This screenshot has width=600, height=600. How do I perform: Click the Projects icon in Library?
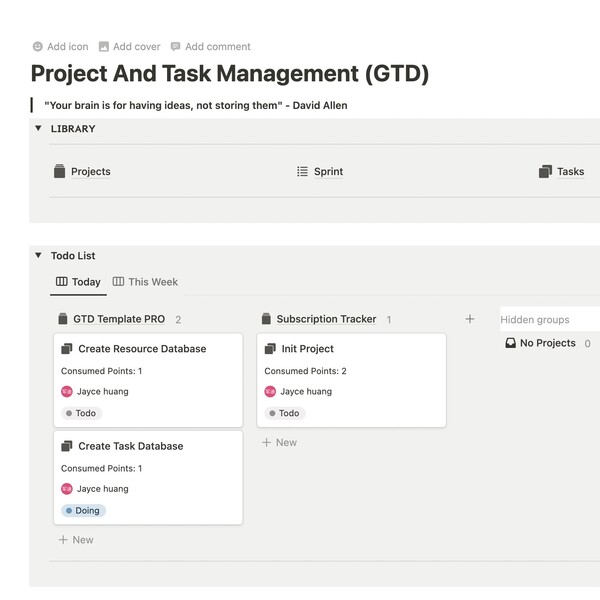click(59, 172)
